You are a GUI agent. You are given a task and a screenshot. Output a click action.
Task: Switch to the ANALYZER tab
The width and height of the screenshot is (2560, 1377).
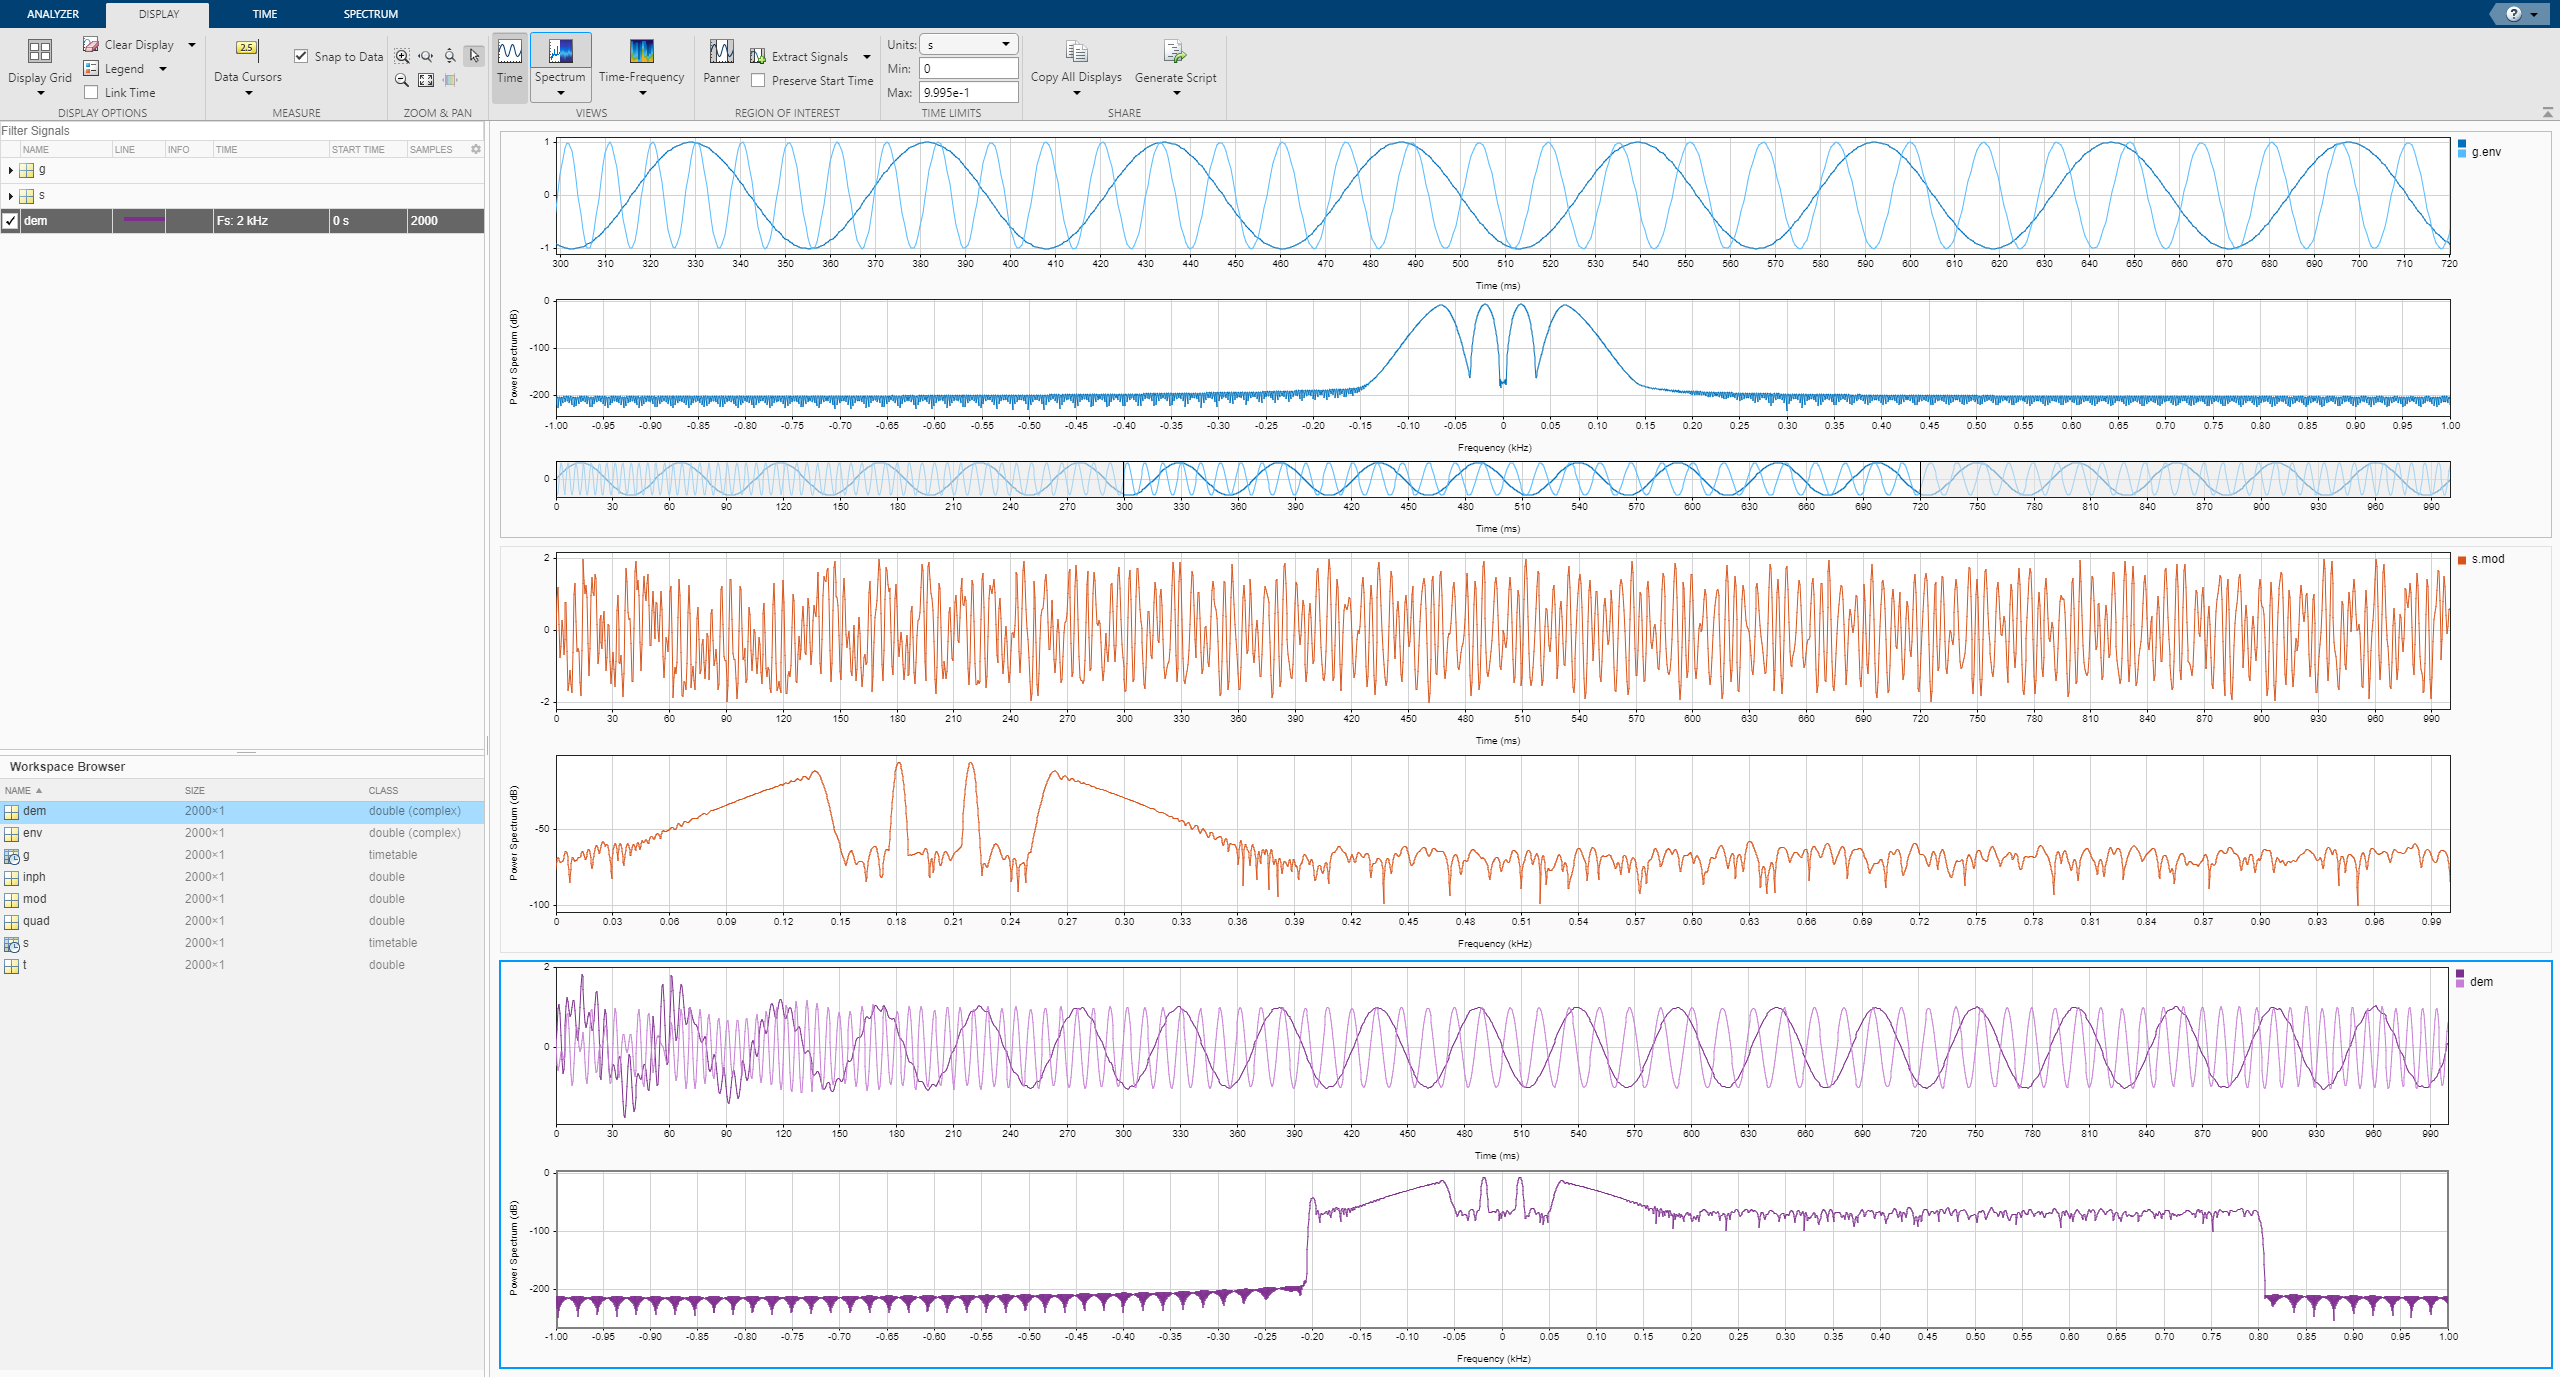pos(53,14)
